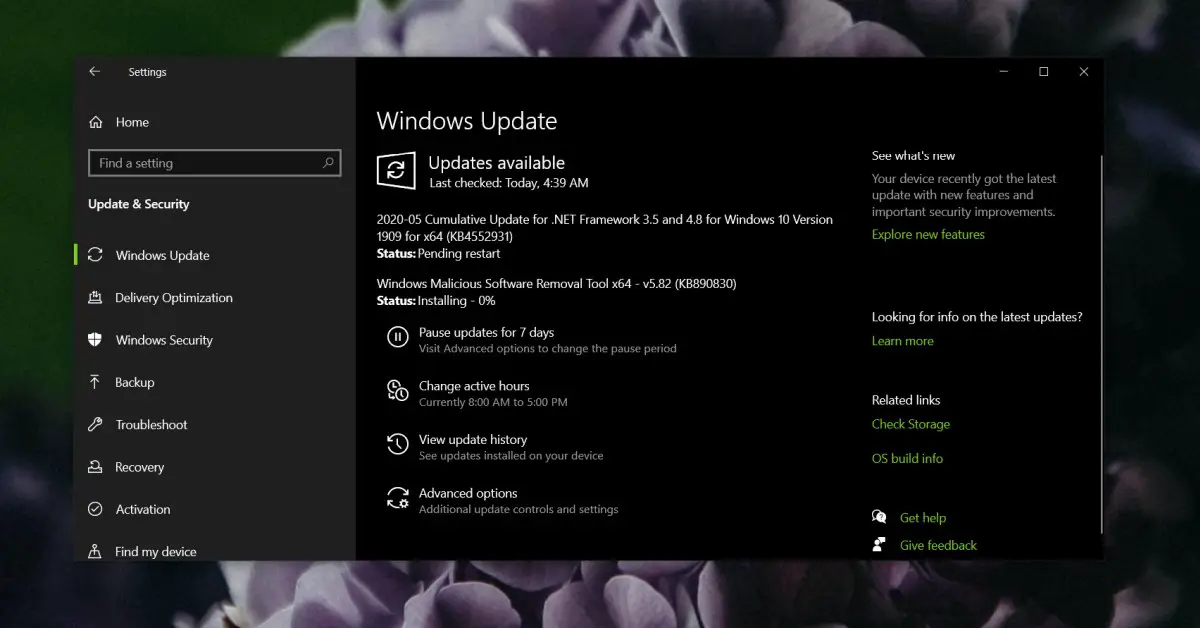Click the Advanced options gear icon
Screen dimensions: 1200x628
(398, 499)
